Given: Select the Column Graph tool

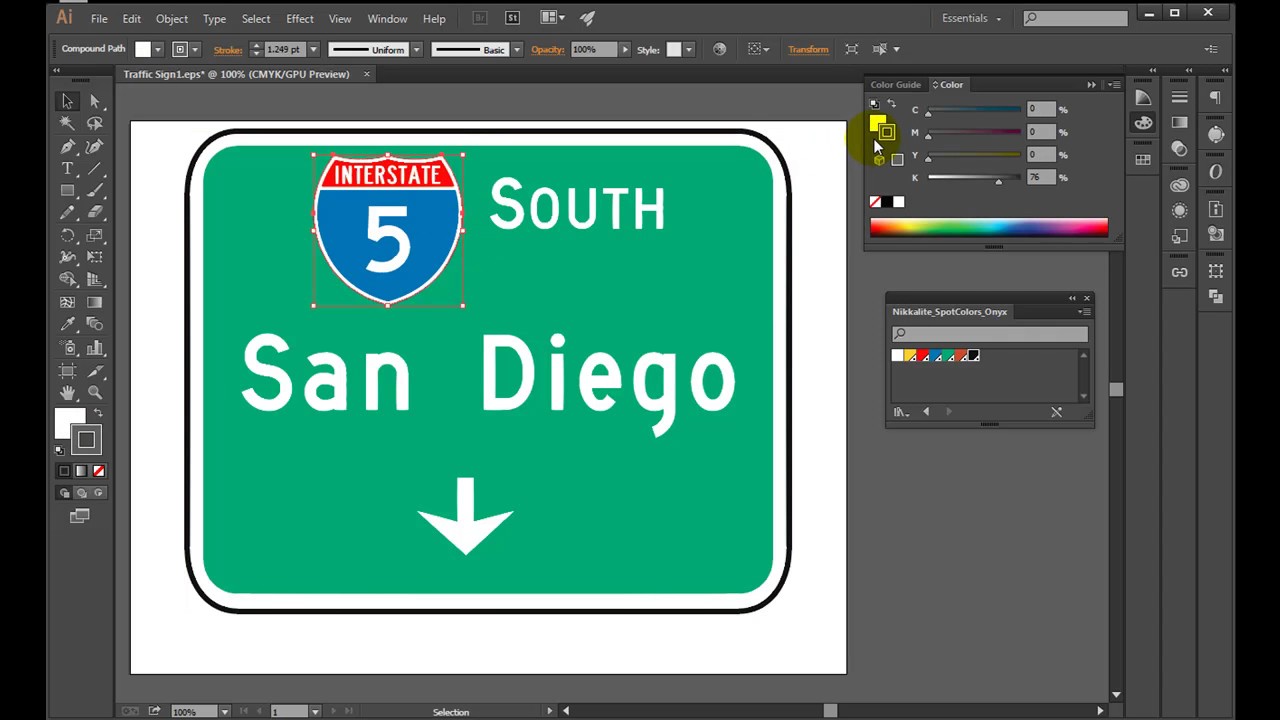Looking at the screenshot, I should pos(95,347).
